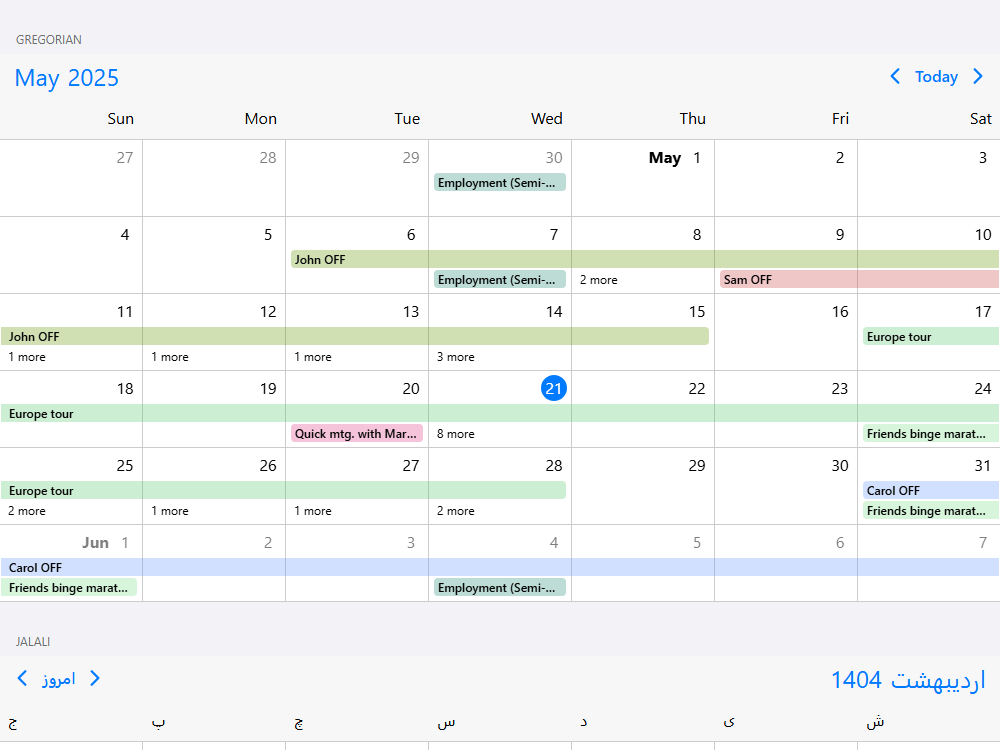This screenshot has width=1000, height=750.
Task: Open Employment event on June 4
Action: 500,587
